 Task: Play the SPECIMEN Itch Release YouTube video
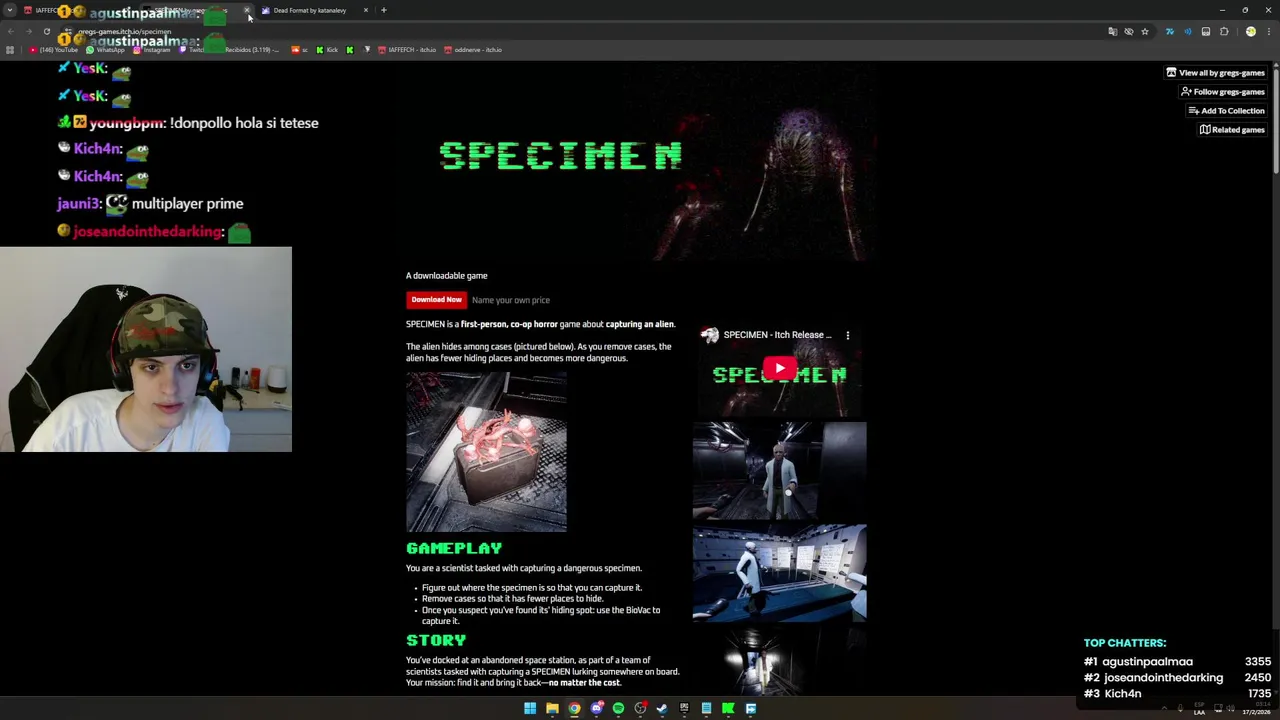point(780,369)
